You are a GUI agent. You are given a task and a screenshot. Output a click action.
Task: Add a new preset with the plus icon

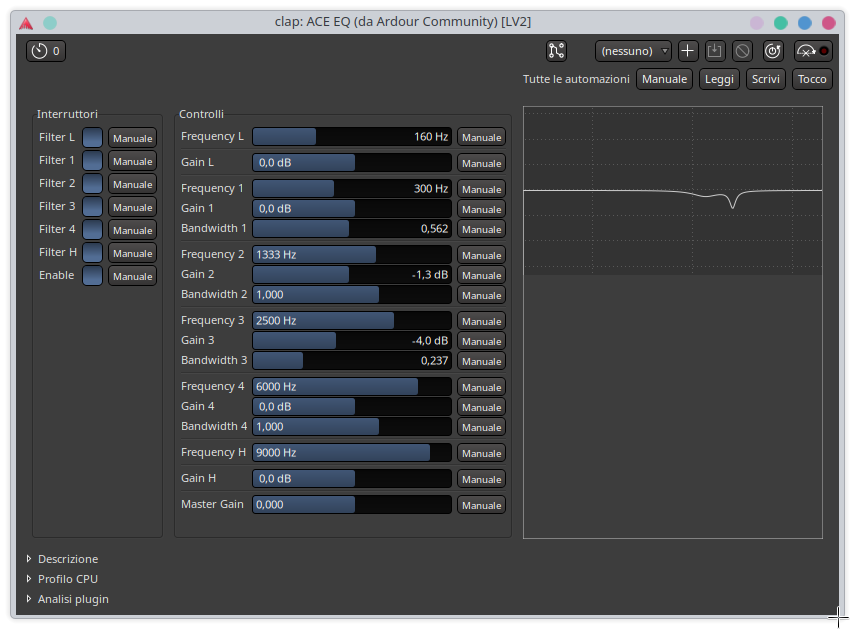tap(687, 50)
